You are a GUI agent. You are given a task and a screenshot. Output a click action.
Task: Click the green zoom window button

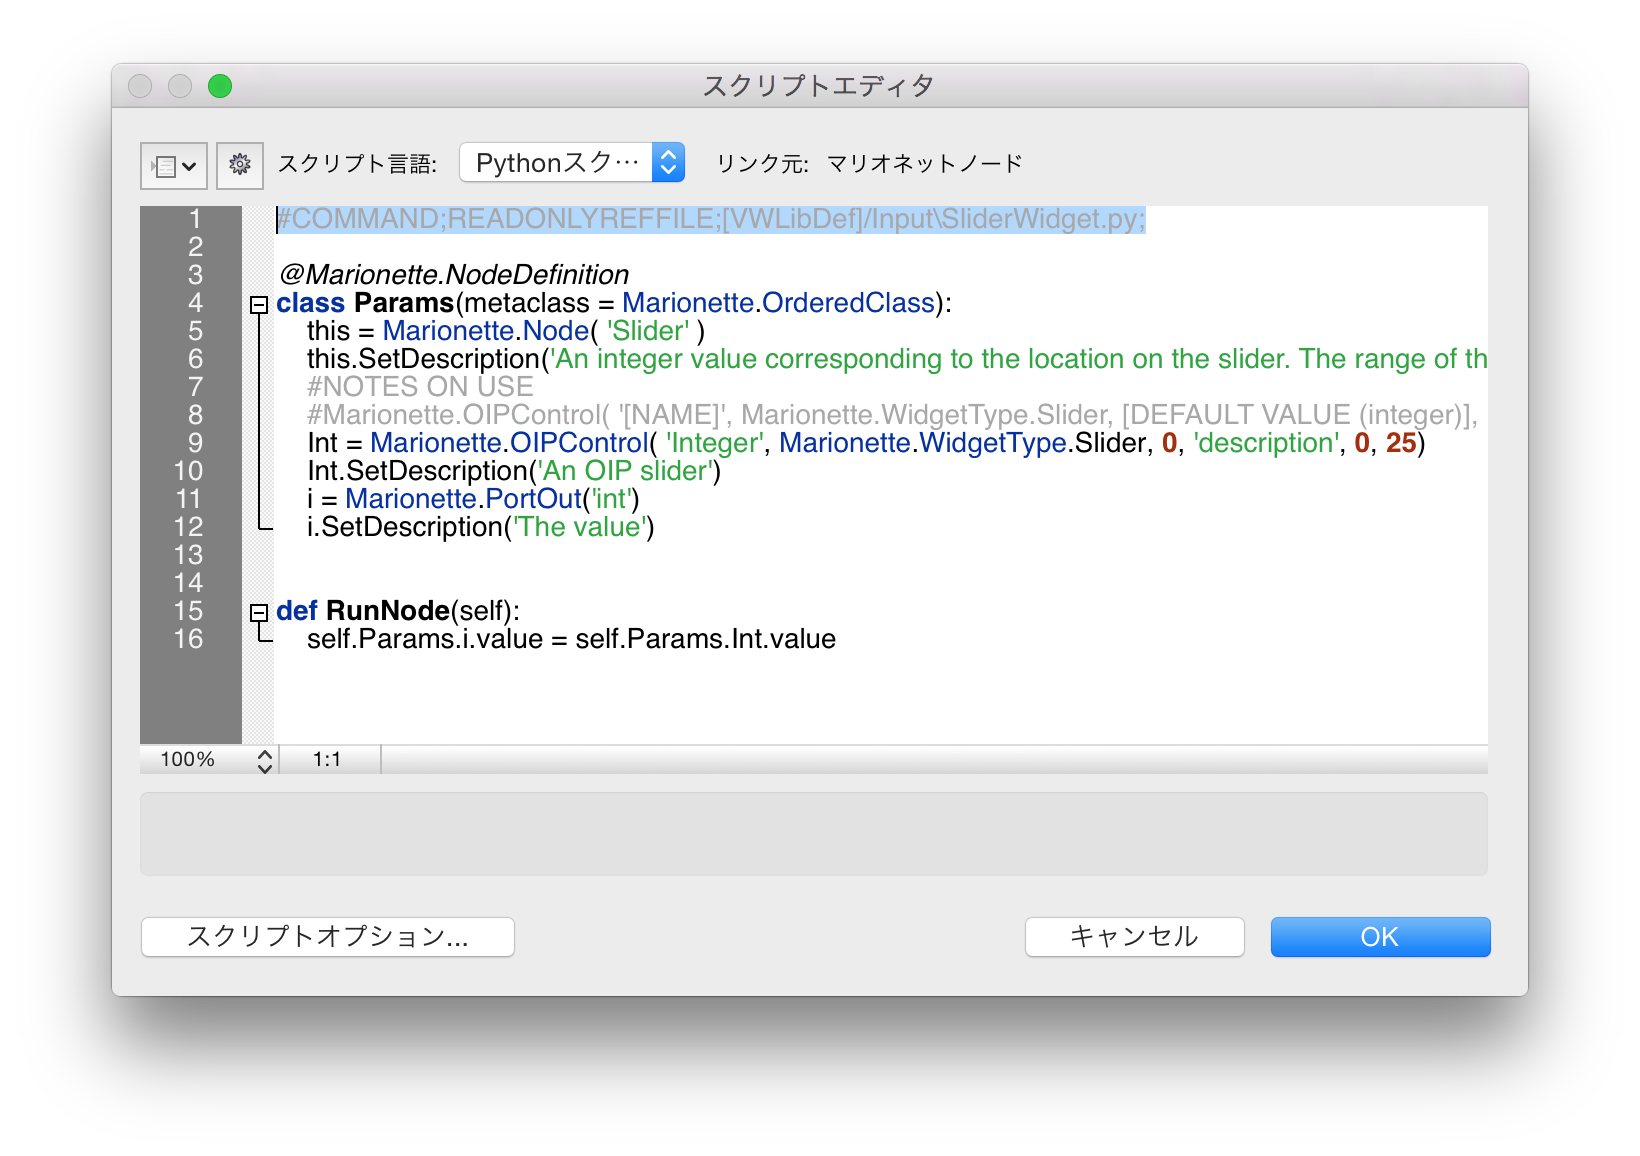coord(220,87)
